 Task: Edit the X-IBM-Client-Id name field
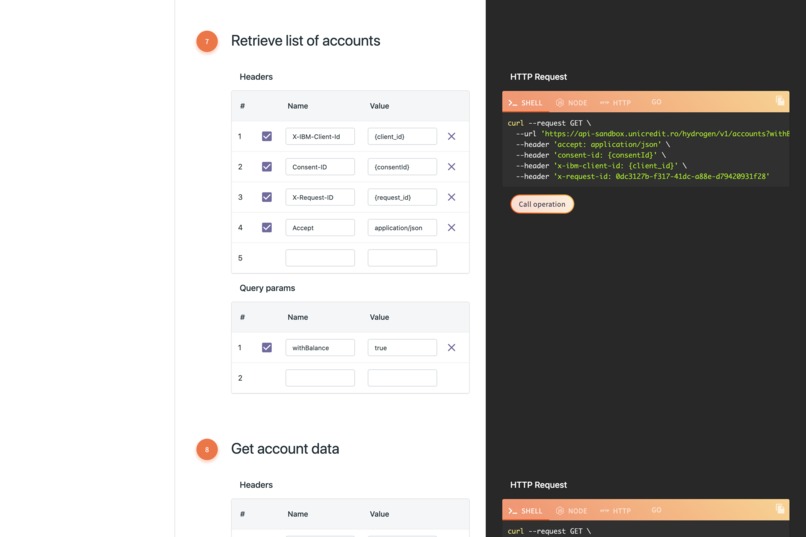320,136
